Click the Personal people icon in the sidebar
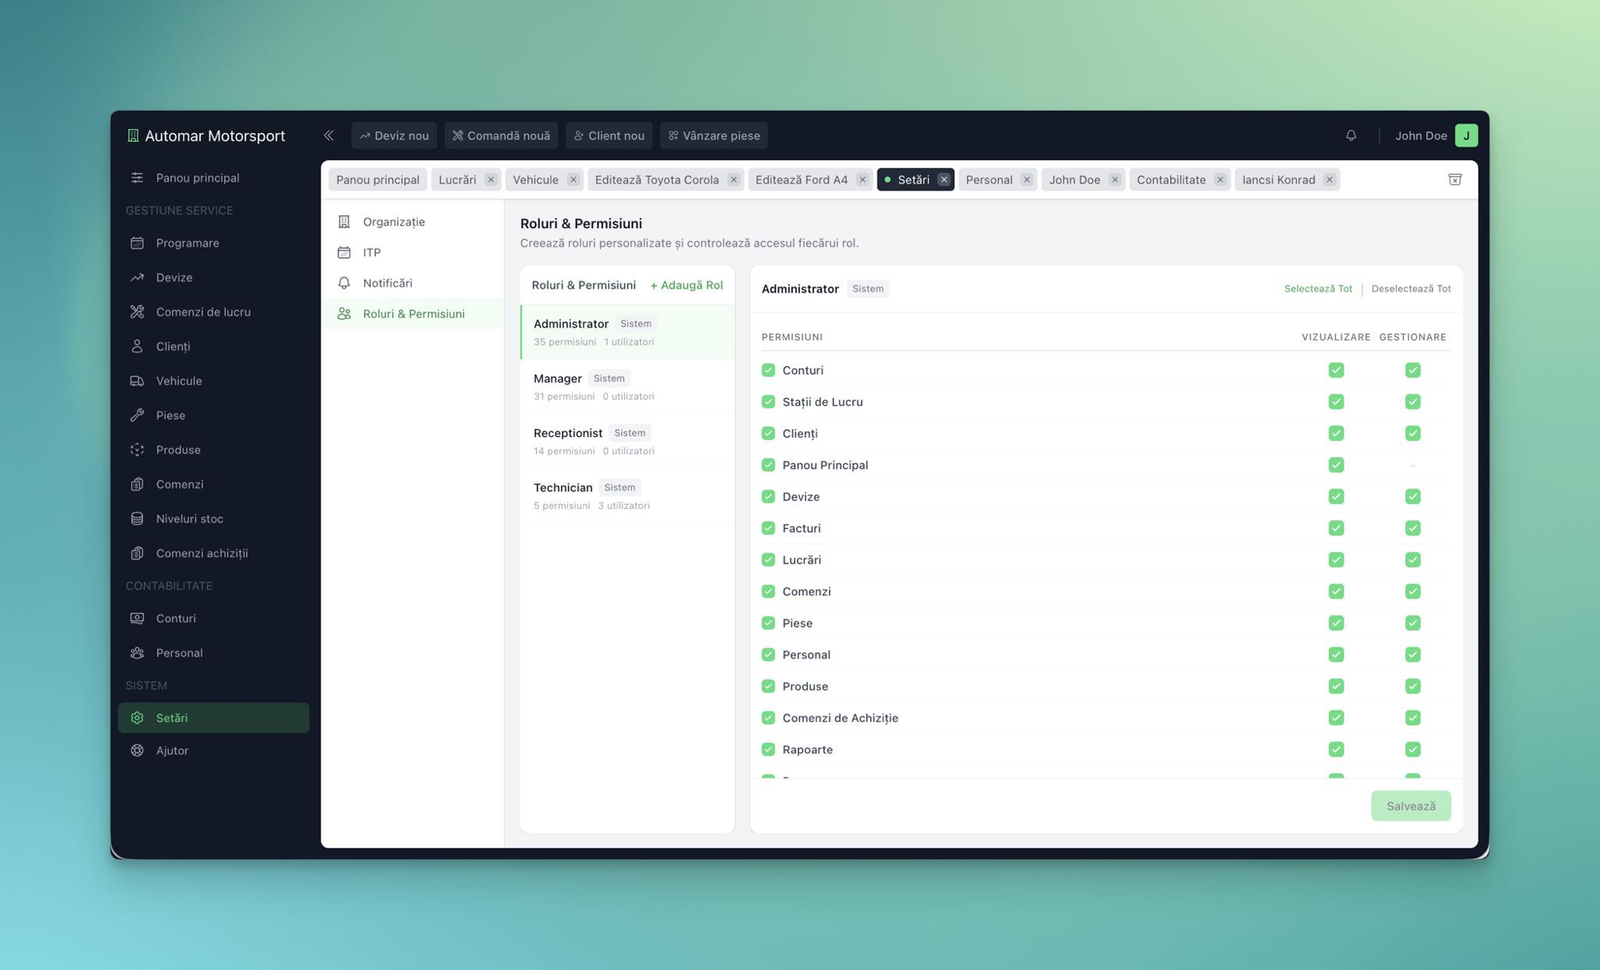The image size is (1600, 970). point(137,653)
